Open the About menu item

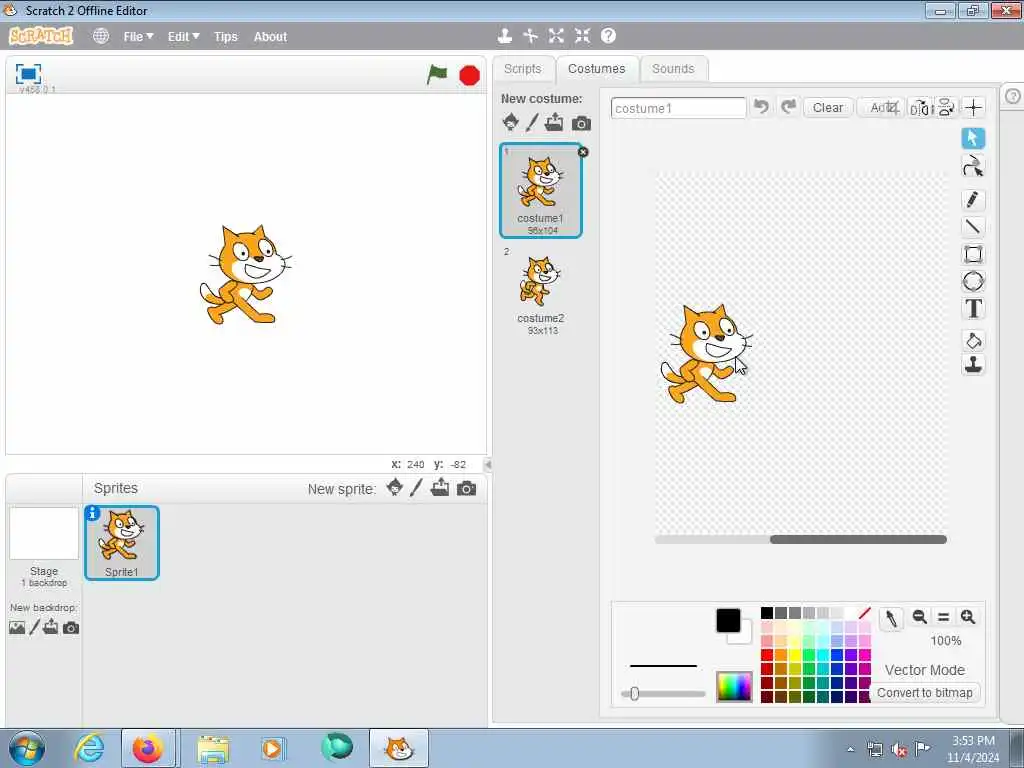tap(270, 37)
